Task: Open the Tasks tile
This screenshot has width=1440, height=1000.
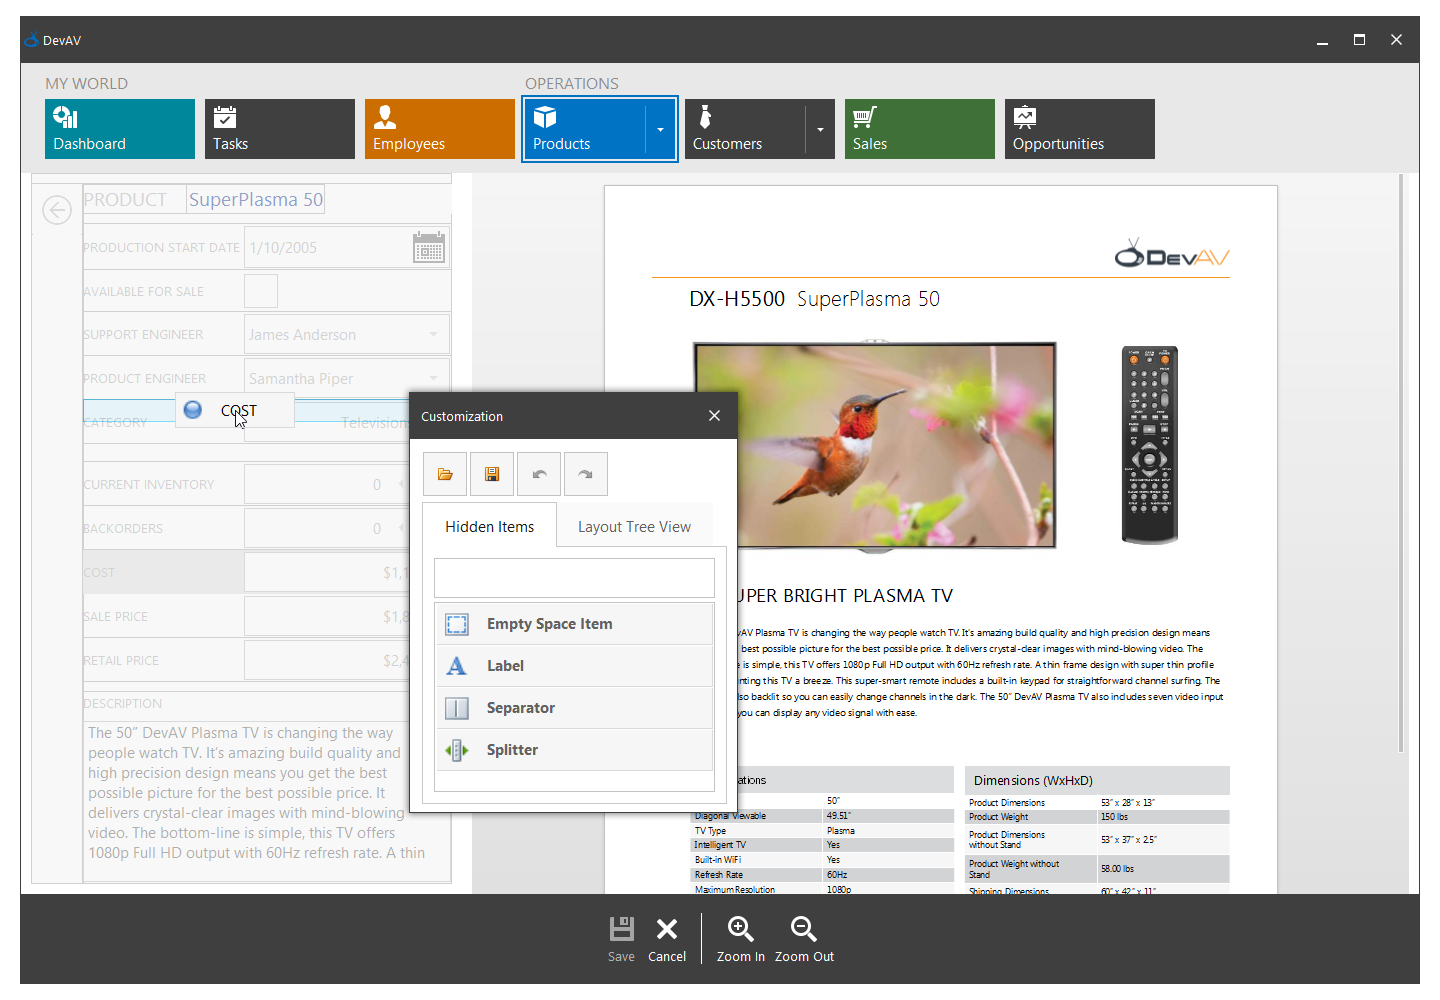Action: [x=280, y=129]
